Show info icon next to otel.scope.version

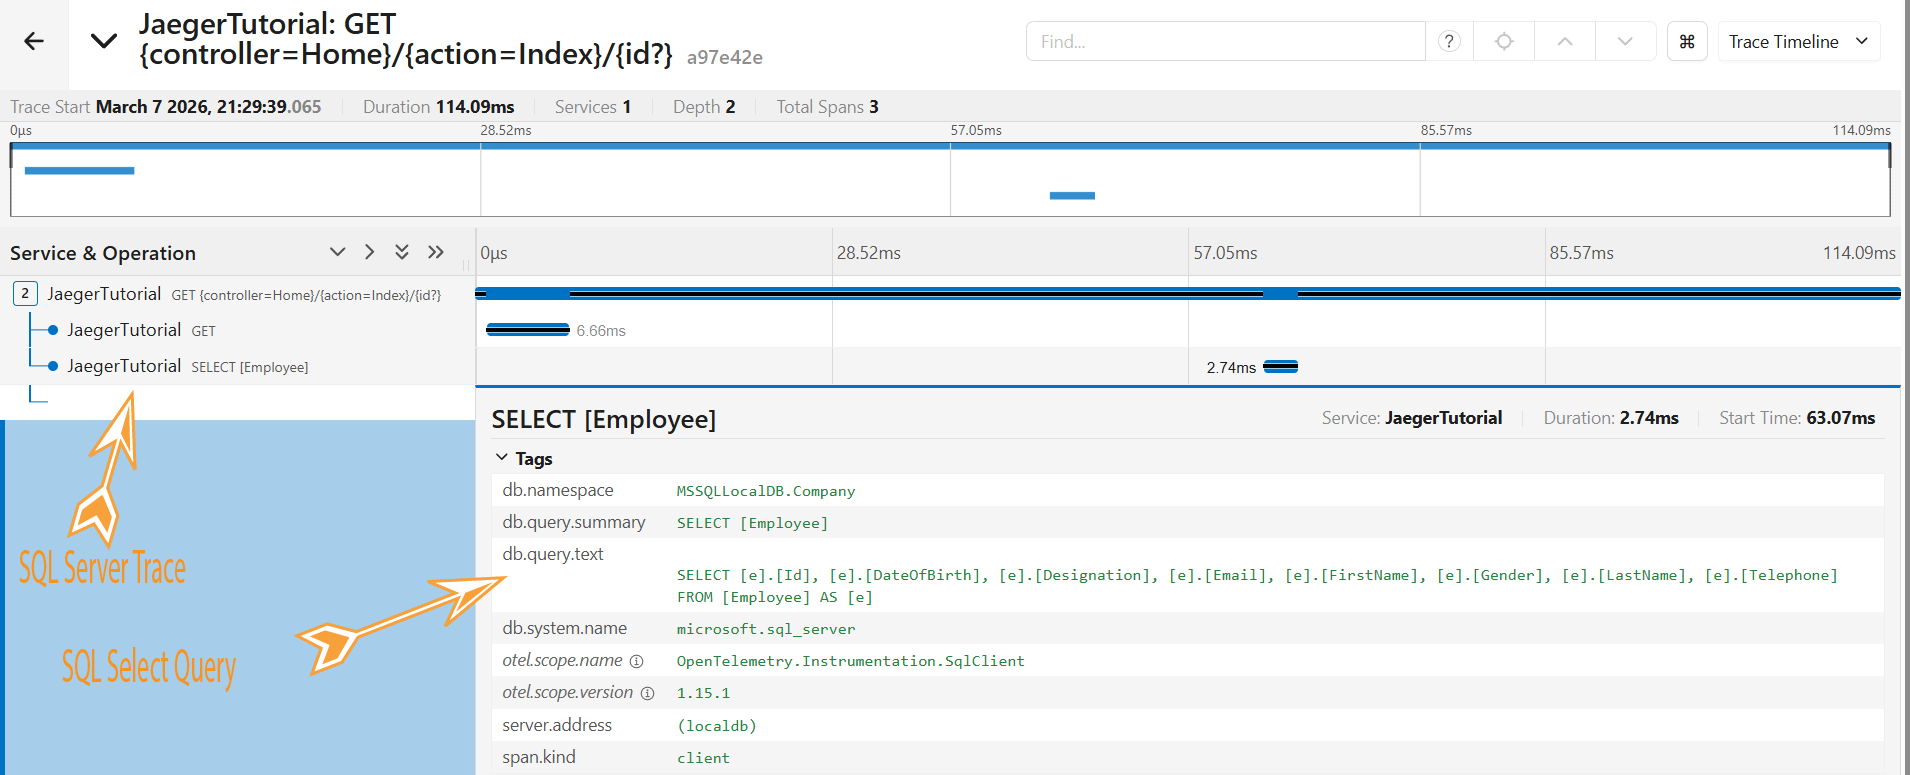[647, 693]
